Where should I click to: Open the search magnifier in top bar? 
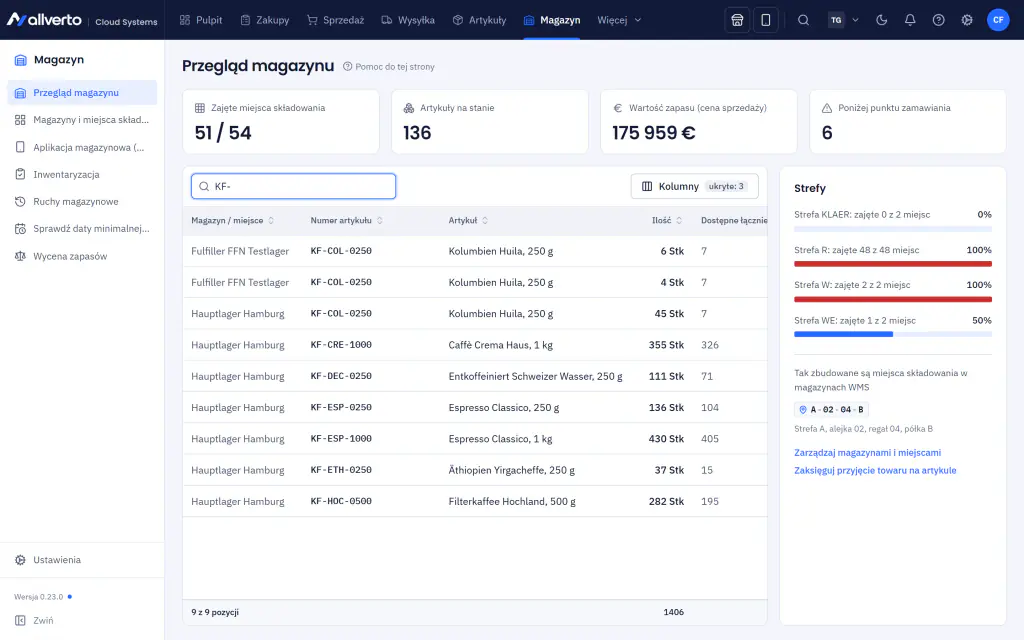click(x=803, y=20)
